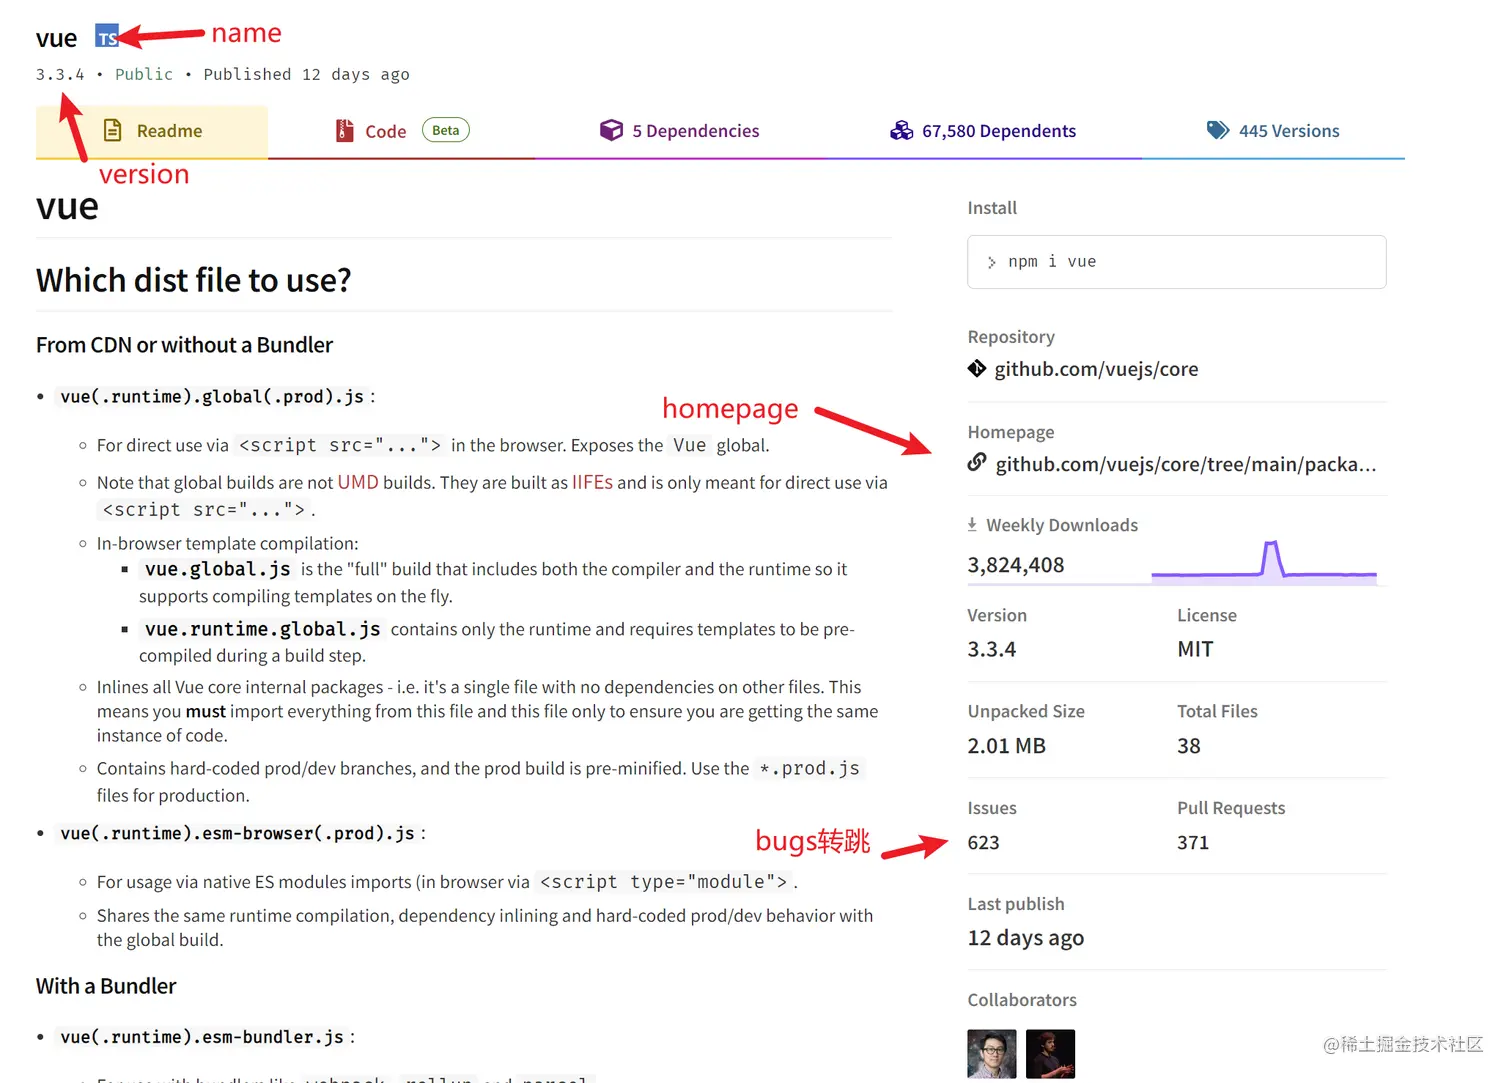Image resolution: width=1512 pixels, height=1083 pixels.
Task: Click the Collaborators label
Action: [x=1022, y=1000]
